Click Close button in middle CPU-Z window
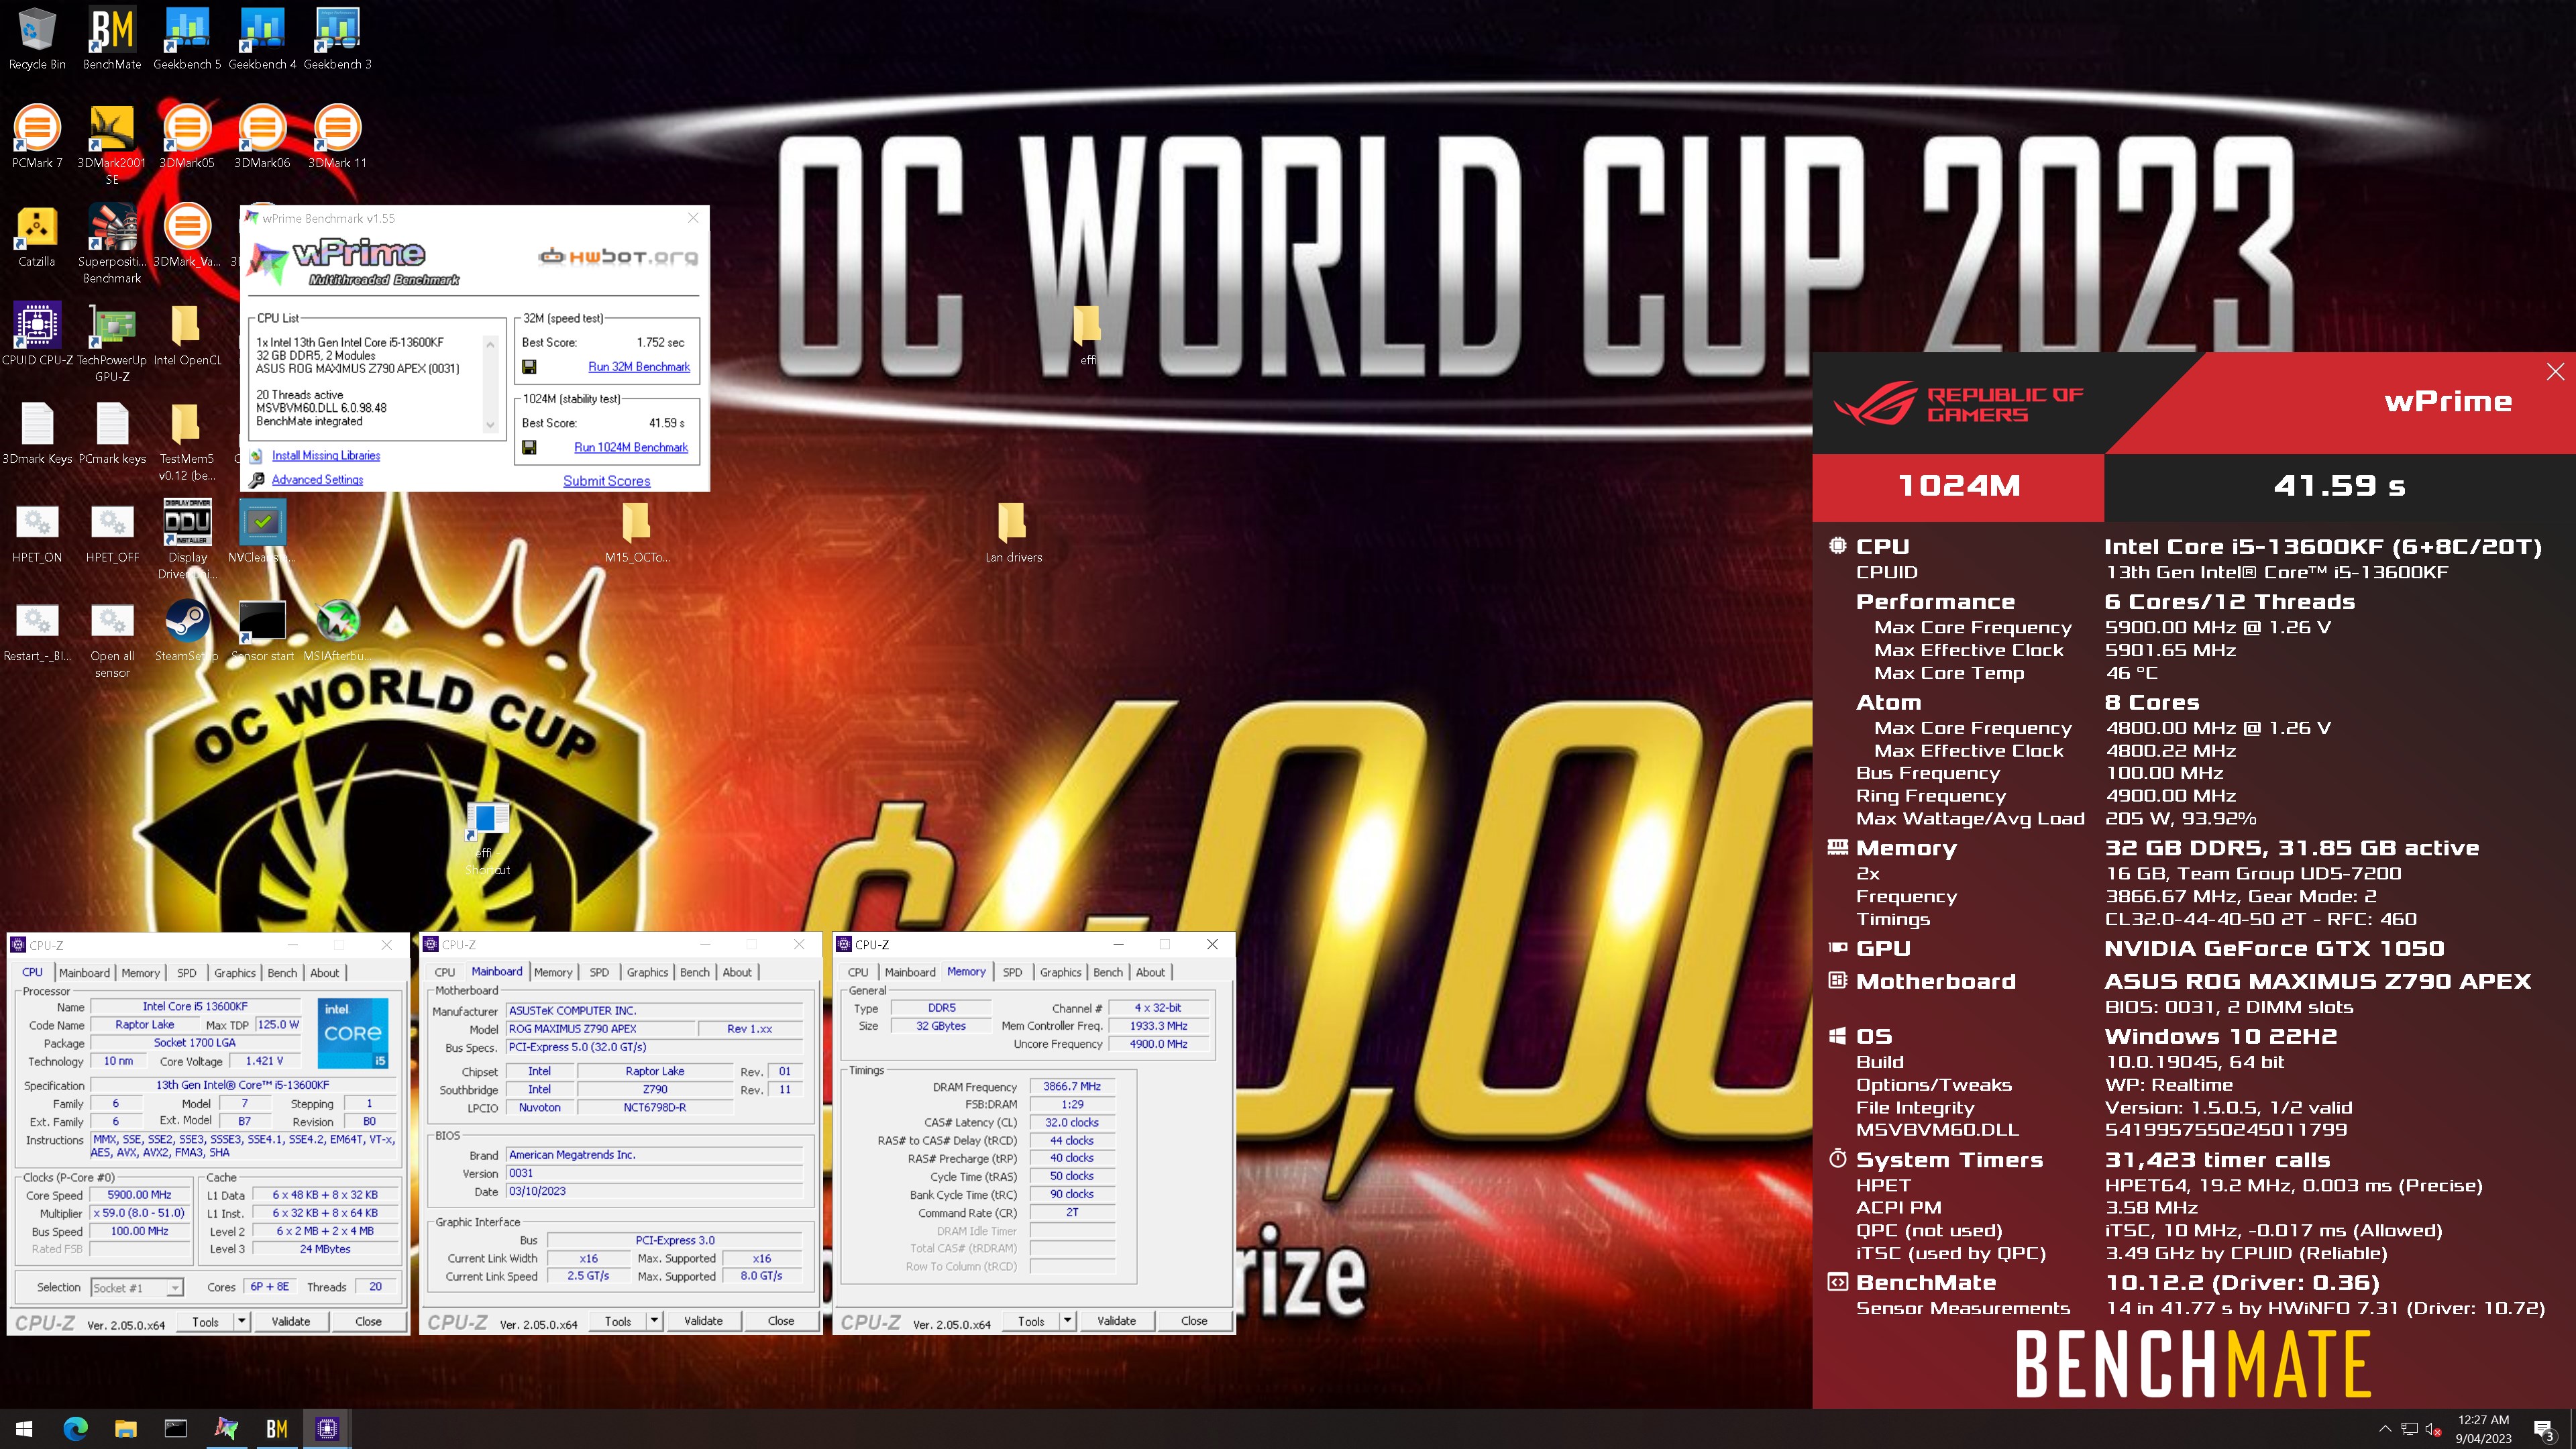2576x1449 pixels. (781, 1321)
